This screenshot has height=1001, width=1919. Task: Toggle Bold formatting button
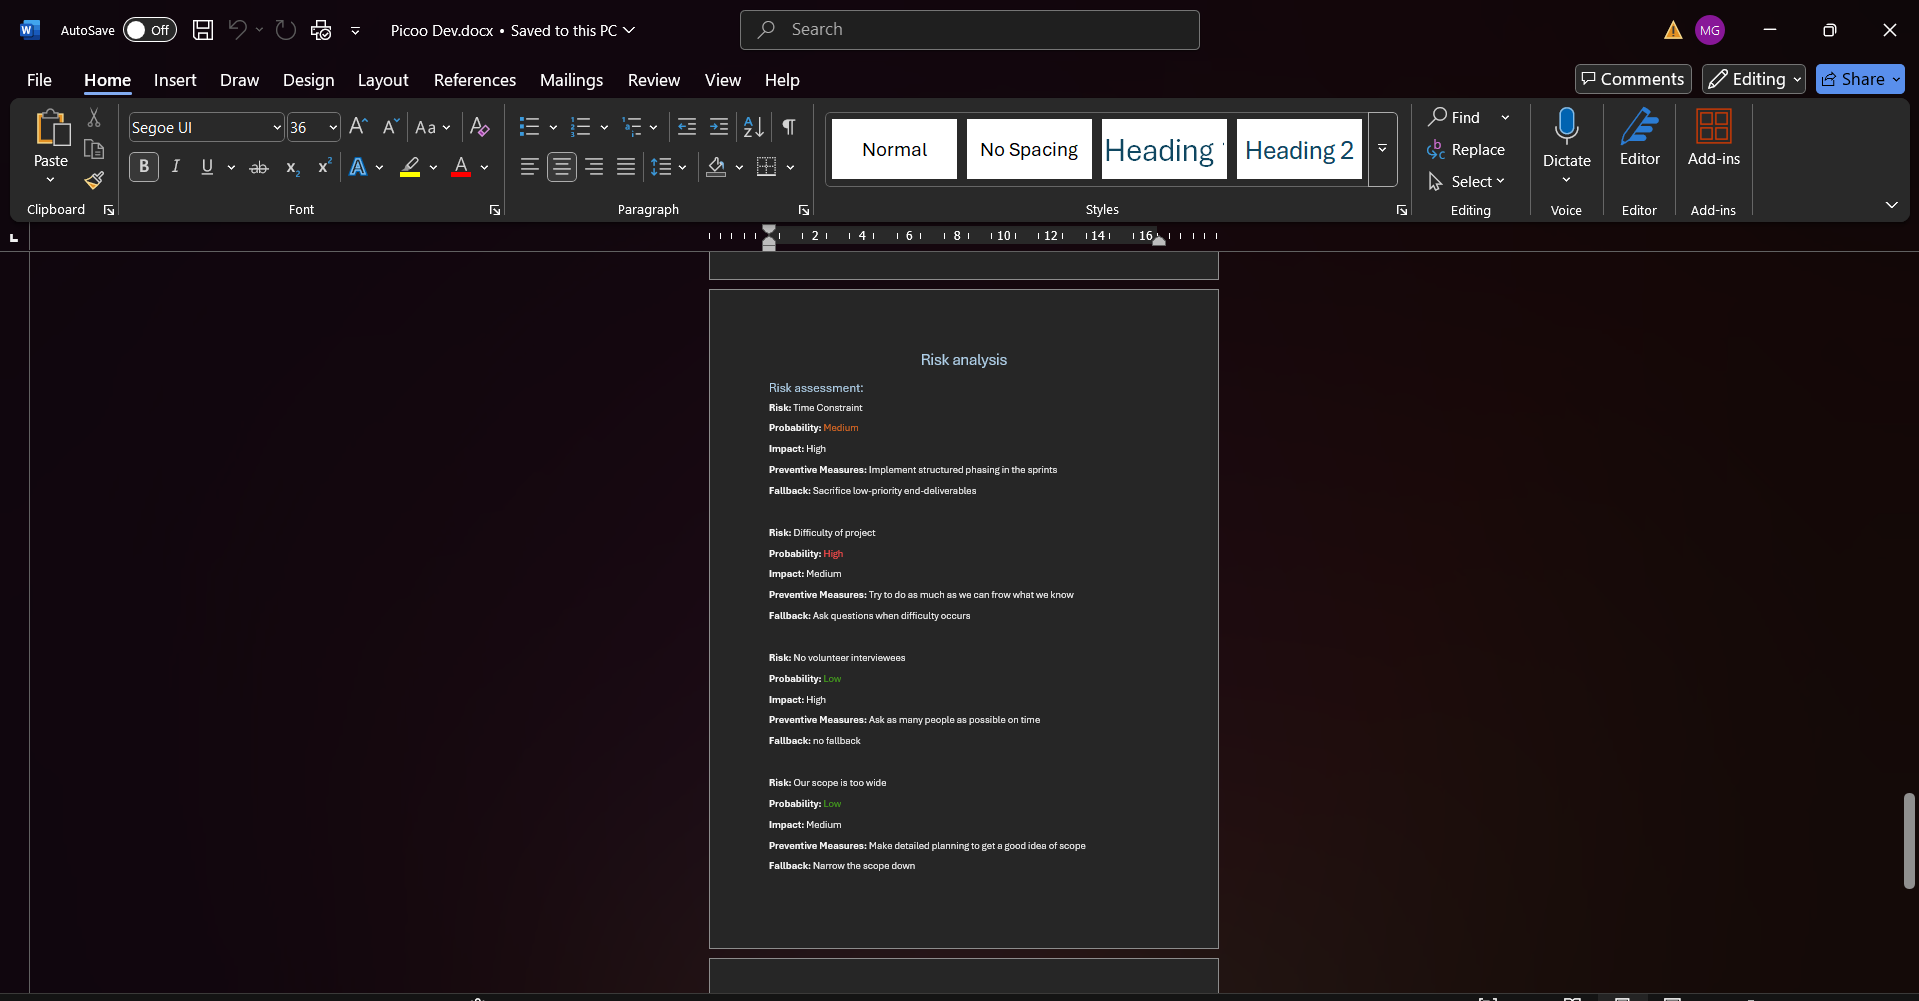click(144, 167)
